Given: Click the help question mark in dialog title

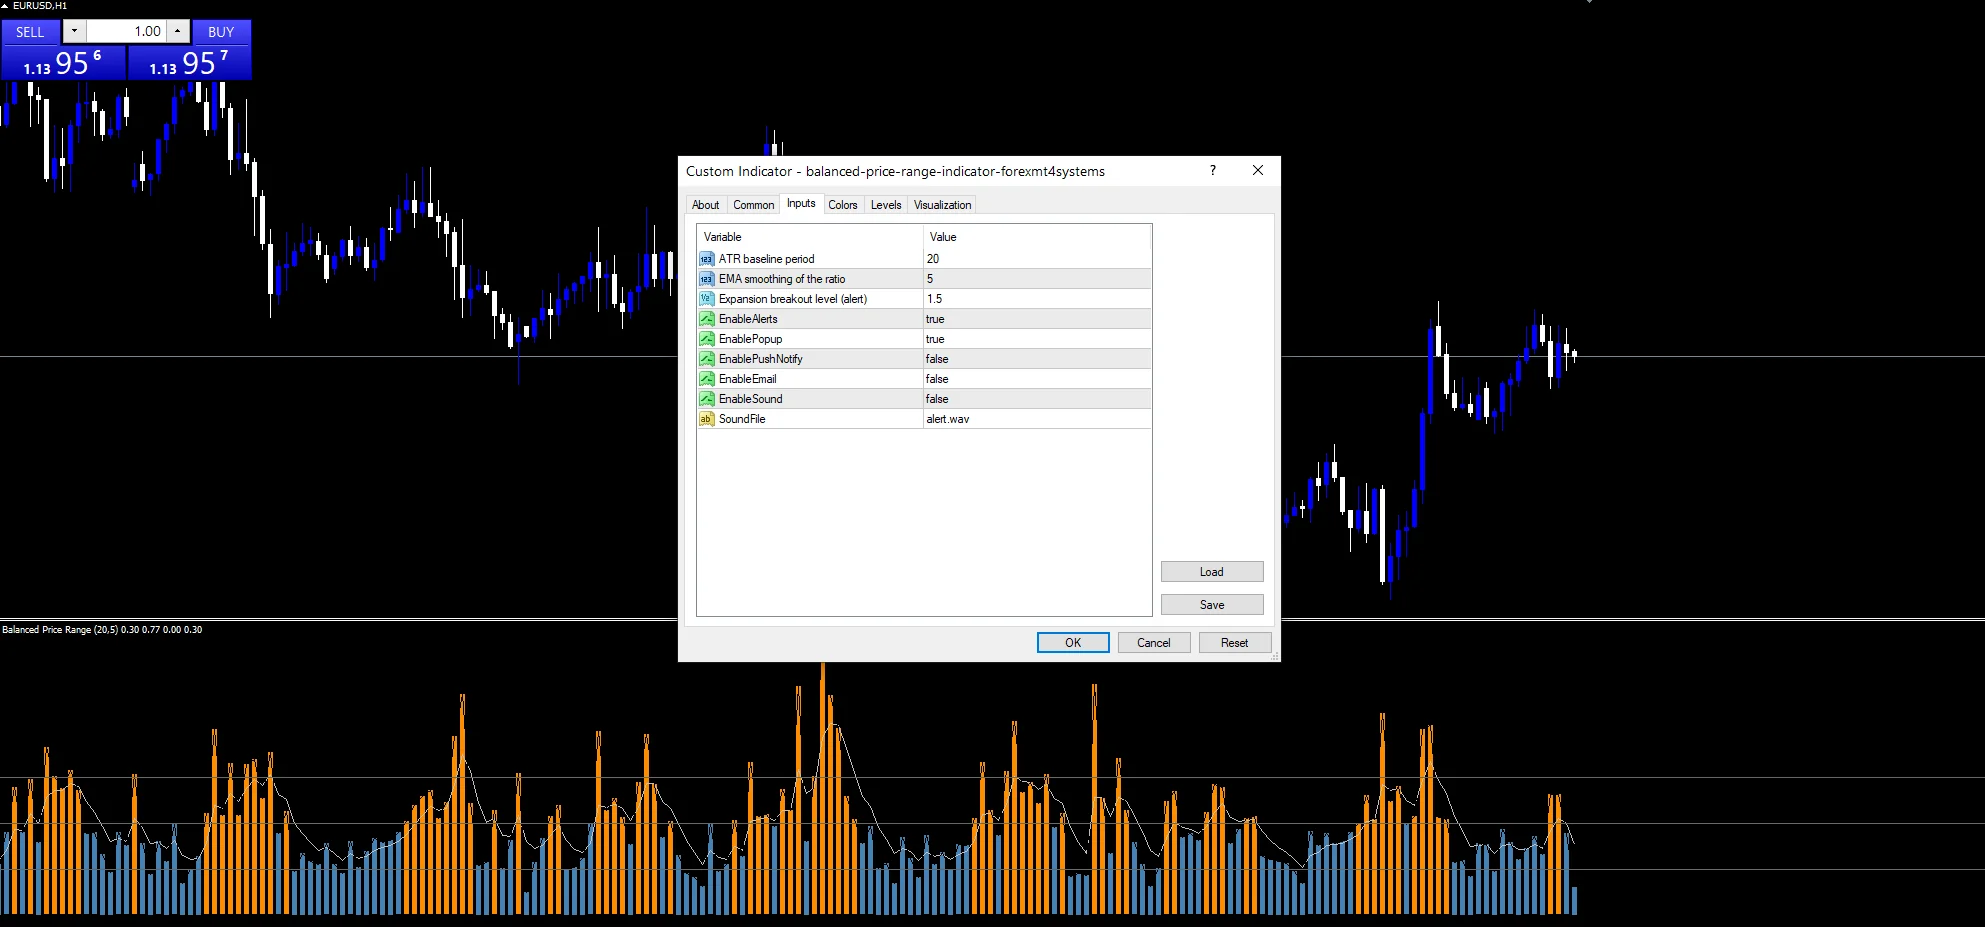Looking at the screenshot, I should pos(1213,171).
